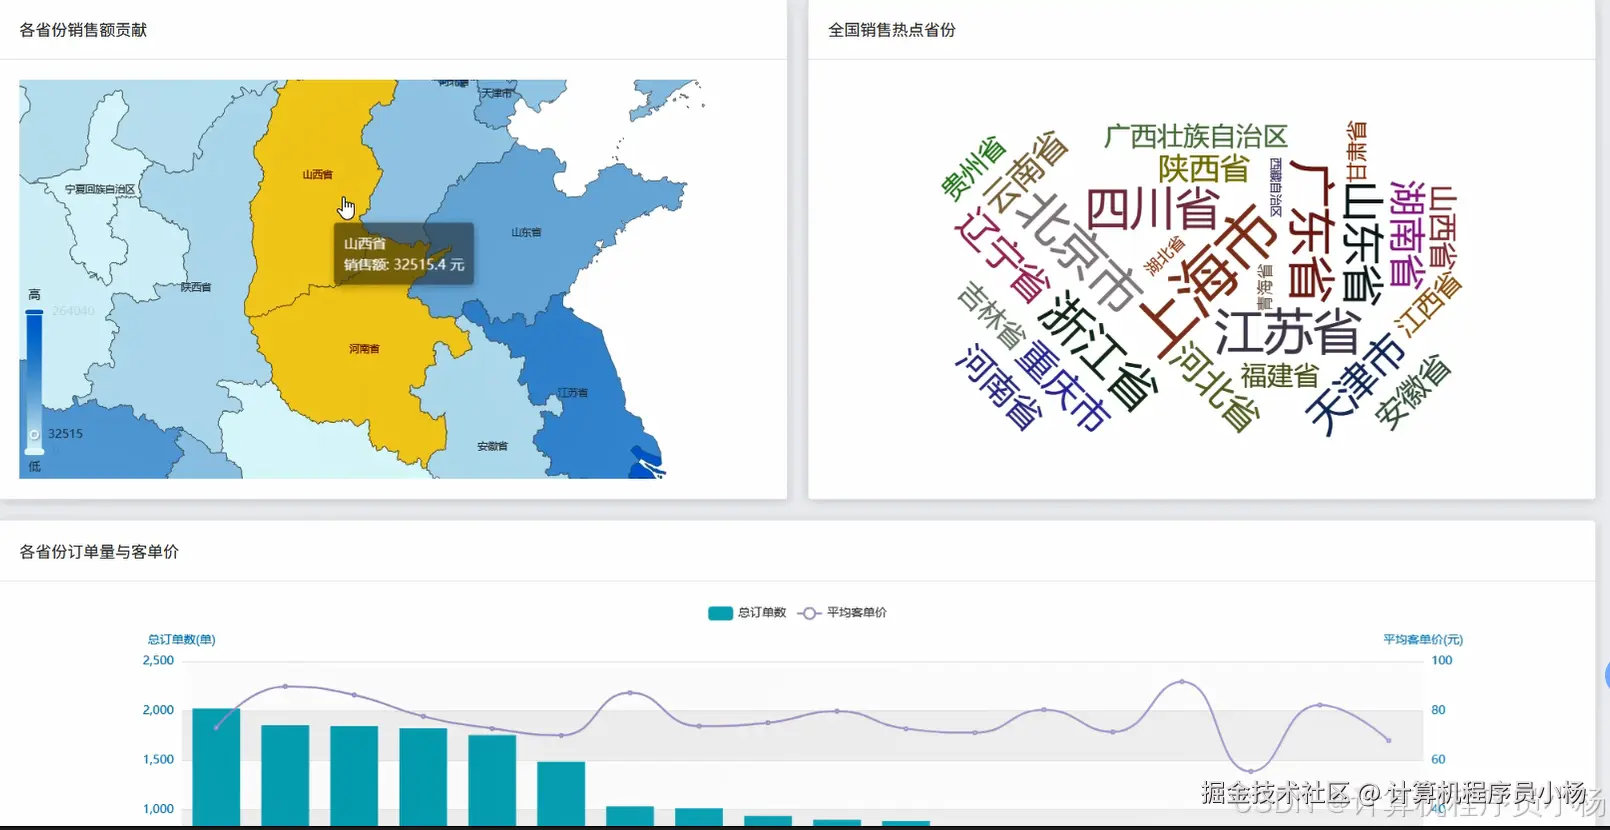Click 浙江省 in the word cloud
This screenshot has height=830, width=1610.
coord(1097,352)
